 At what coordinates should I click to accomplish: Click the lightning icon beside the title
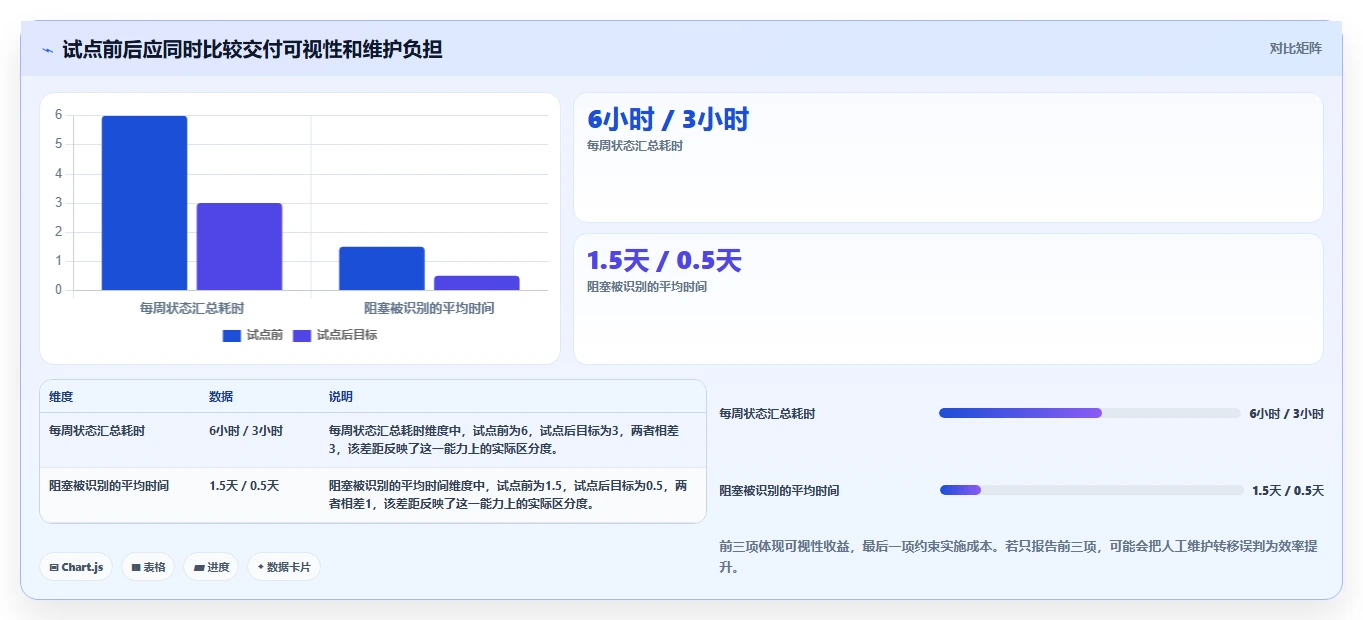[47, 50]
